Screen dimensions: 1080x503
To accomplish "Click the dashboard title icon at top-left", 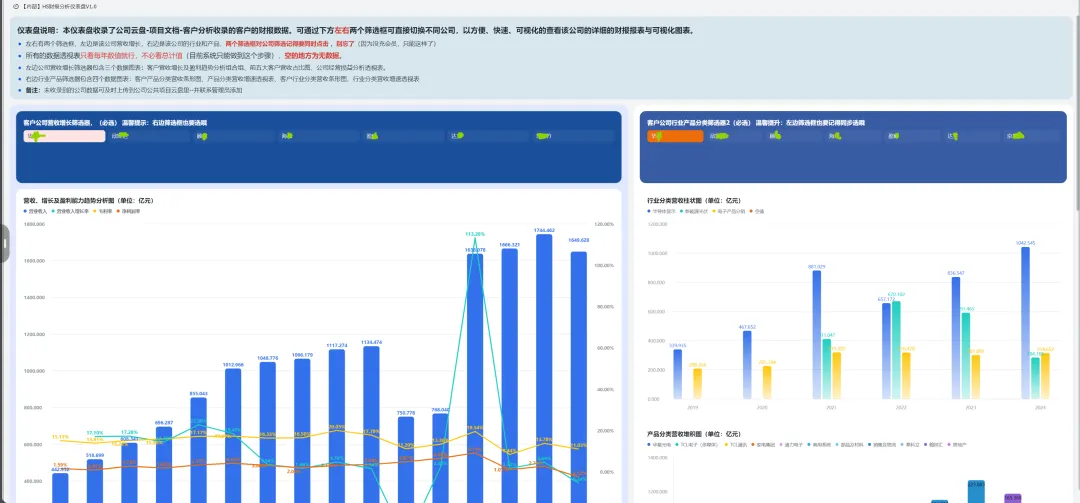I will (x=16, y=6).
